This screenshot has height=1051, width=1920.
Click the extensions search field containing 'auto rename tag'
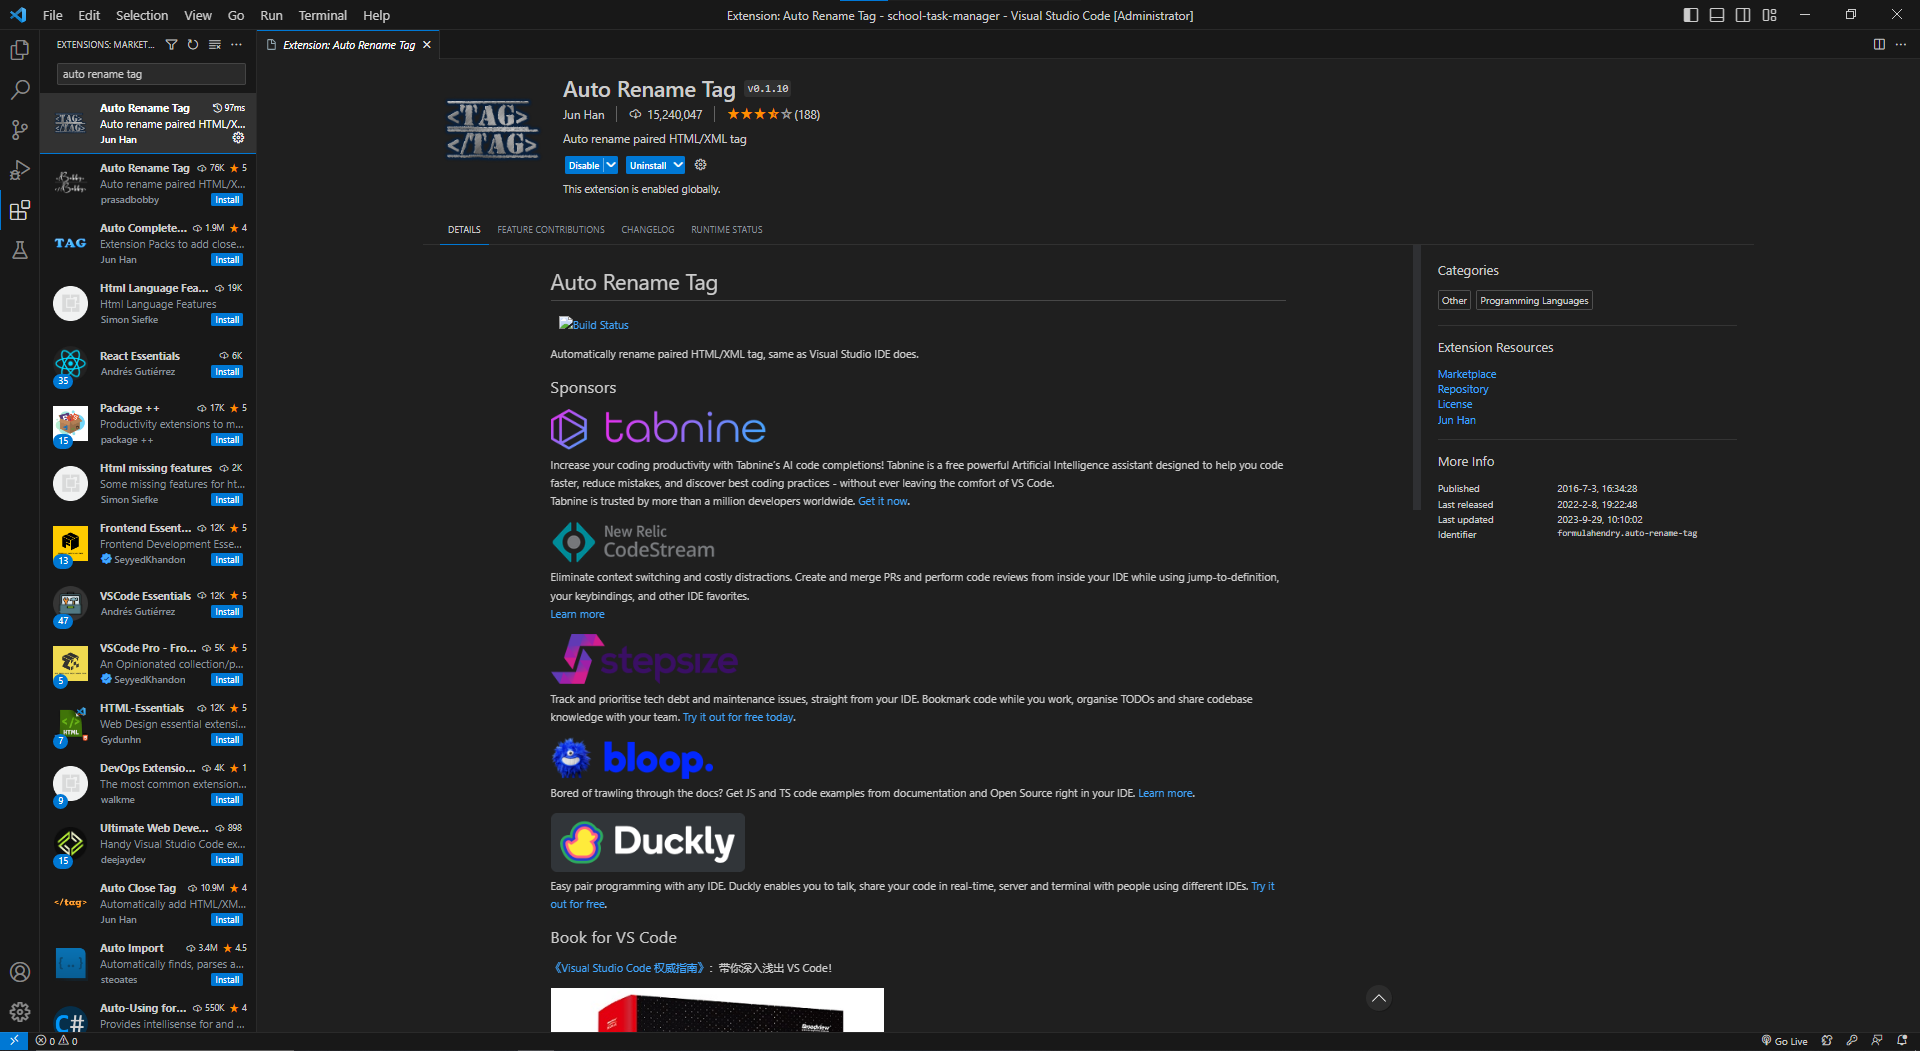150,74
